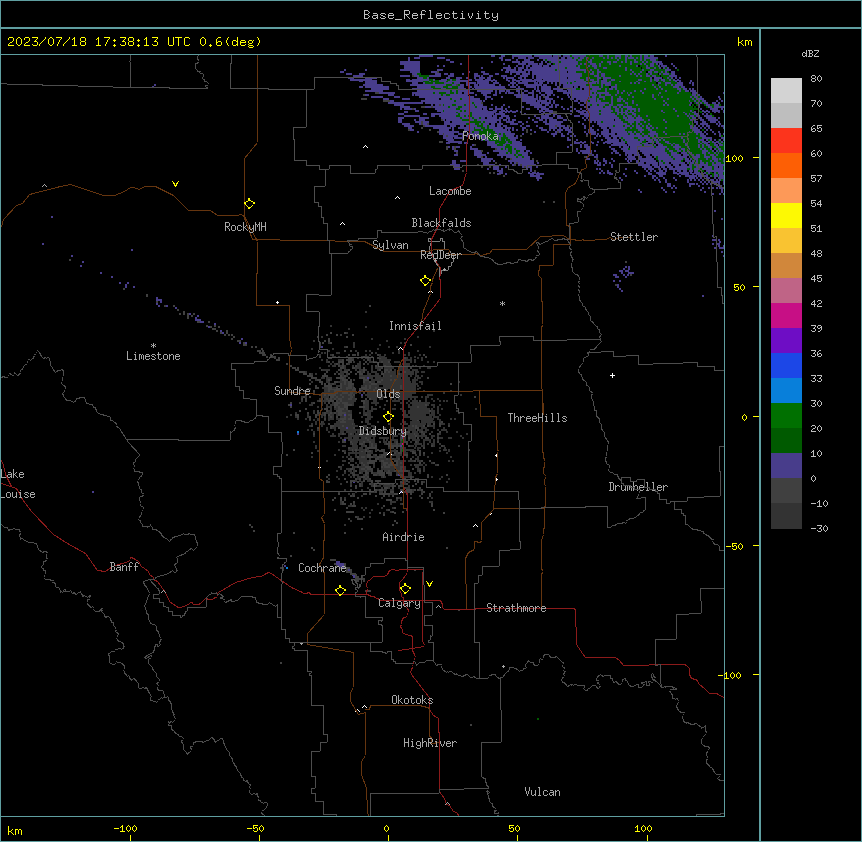The width and height of the screenshot is (862, 842).
Task: Click the asterisk marker east of Innisfail
Action: point(502,303)
